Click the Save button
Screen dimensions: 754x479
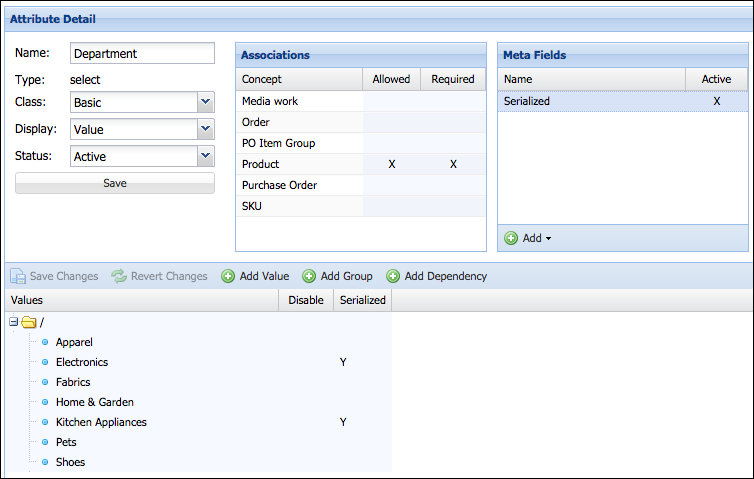pos(115,183)
